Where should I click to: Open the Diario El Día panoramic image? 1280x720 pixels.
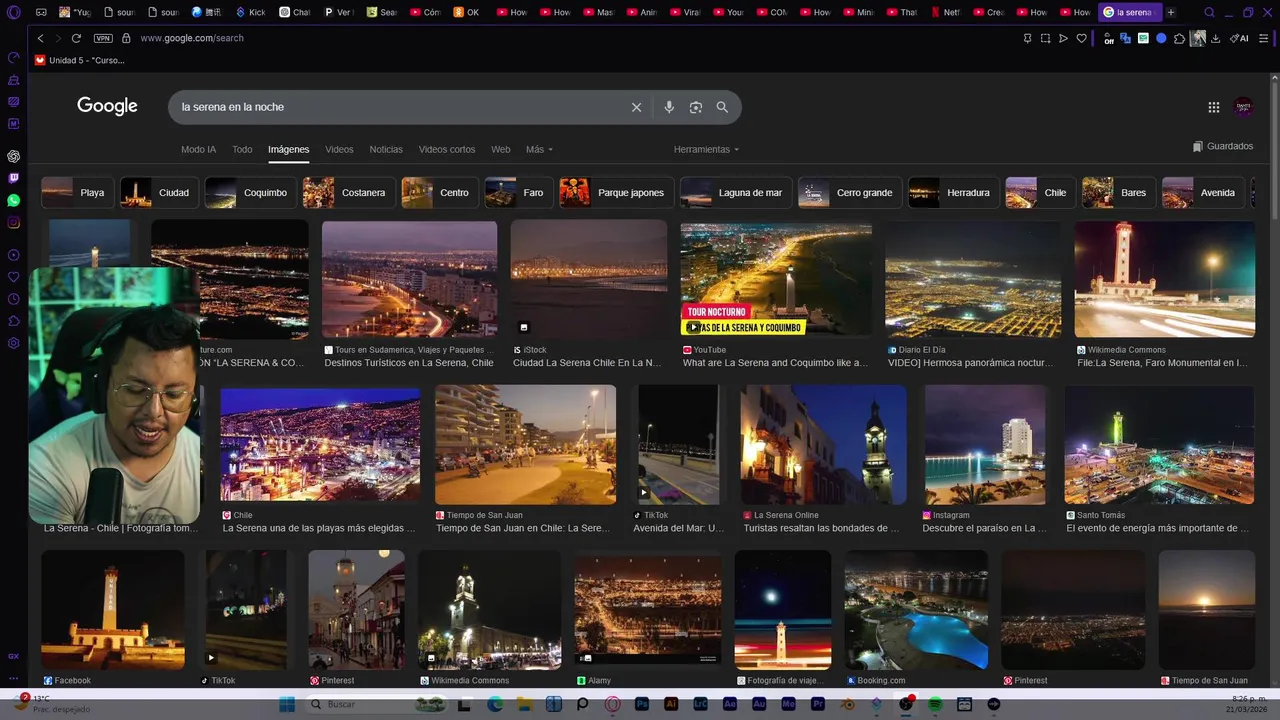click(x=973, y=279)
